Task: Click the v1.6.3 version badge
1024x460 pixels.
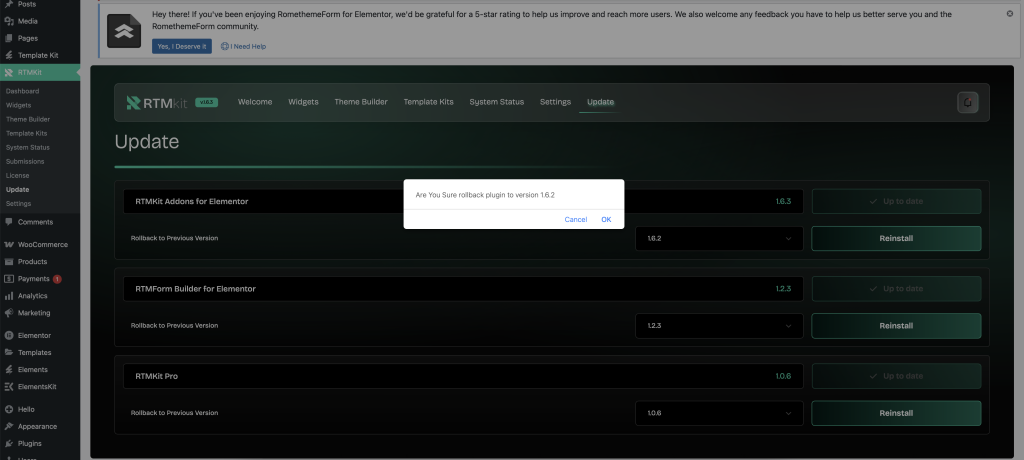Action: [x=206, y=103]
